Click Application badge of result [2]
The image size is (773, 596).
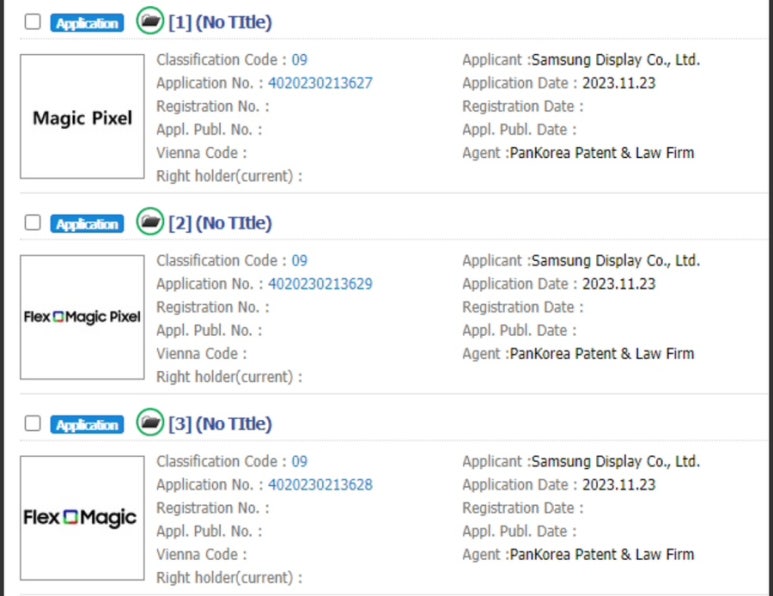click(x=87, y=224)
